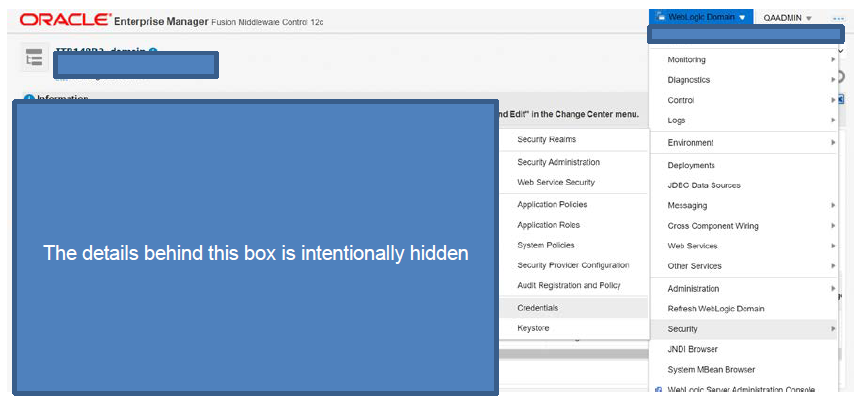Expand the Diagnostics submenu

pos(743,80)
